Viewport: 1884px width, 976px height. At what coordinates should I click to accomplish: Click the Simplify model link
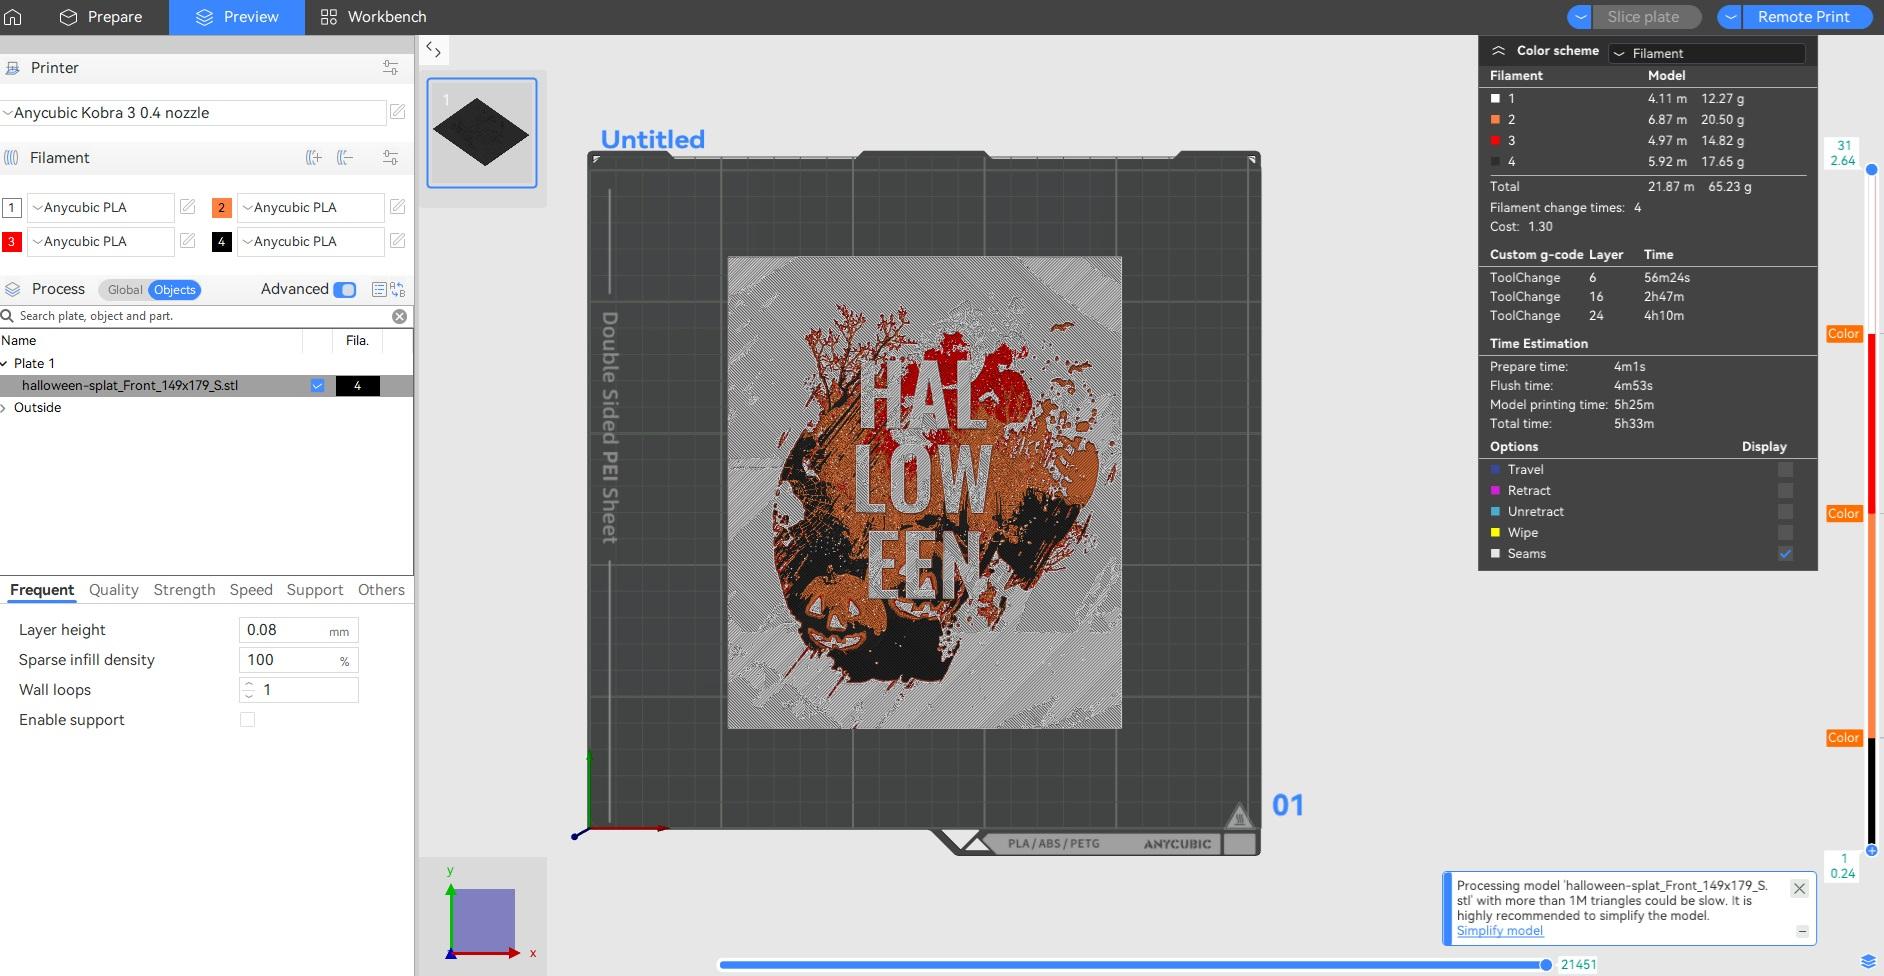tap(1500, 930)
